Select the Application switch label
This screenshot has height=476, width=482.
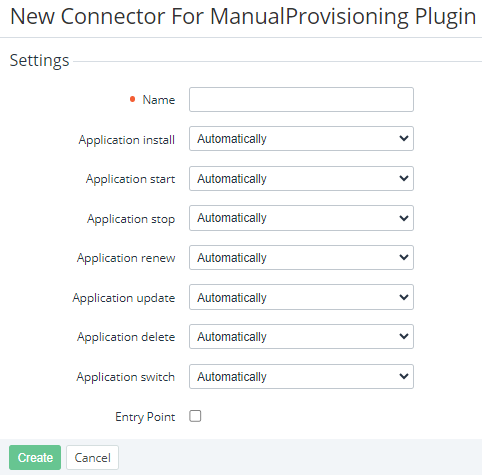click(x=126, y=377)
